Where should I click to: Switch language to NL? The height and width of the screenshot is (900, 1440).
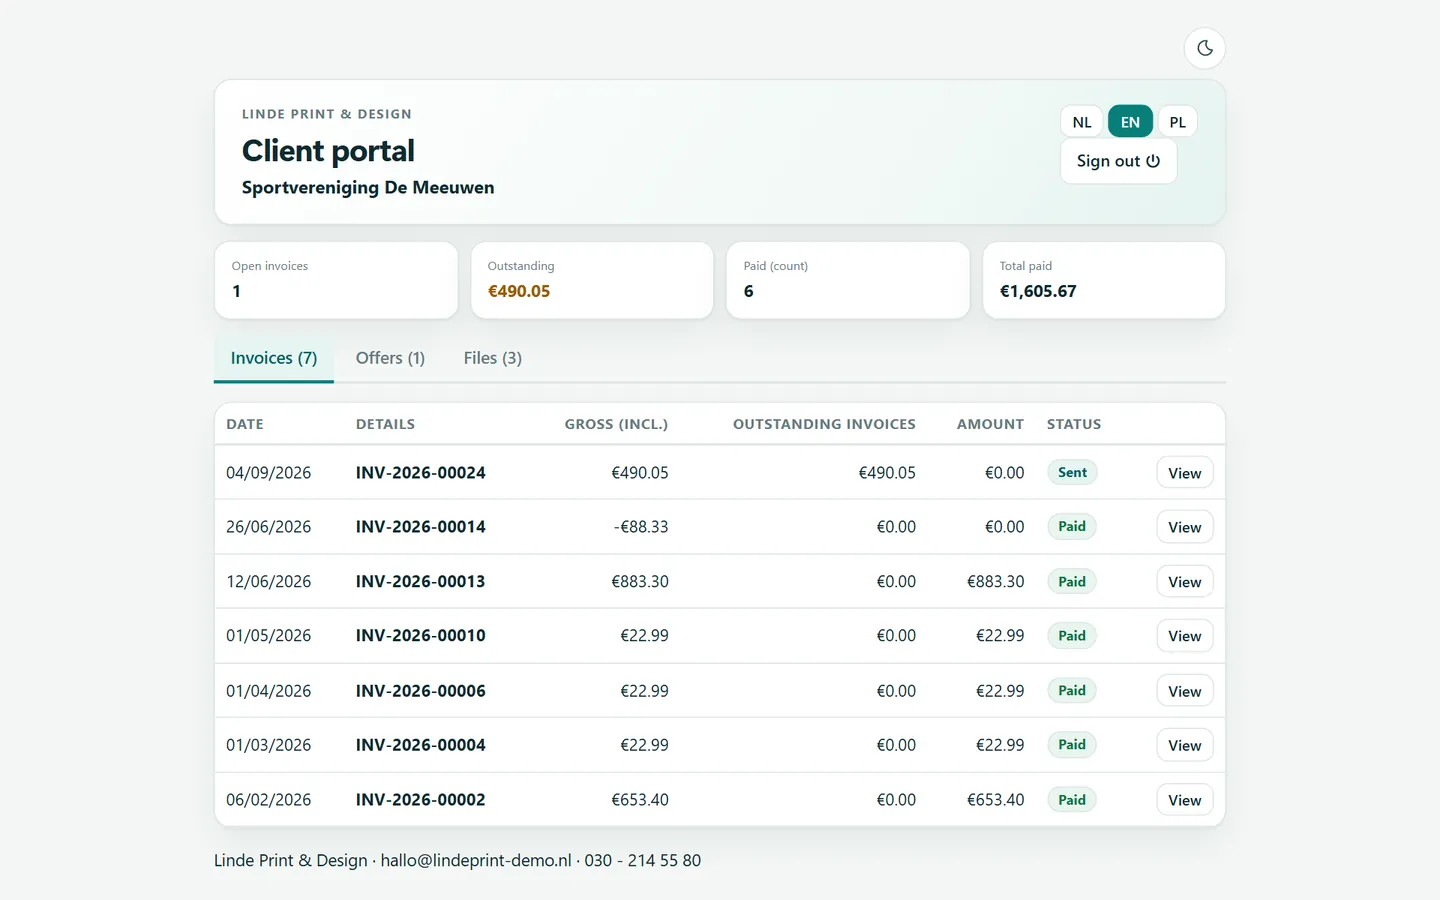tap(1082, 122)
